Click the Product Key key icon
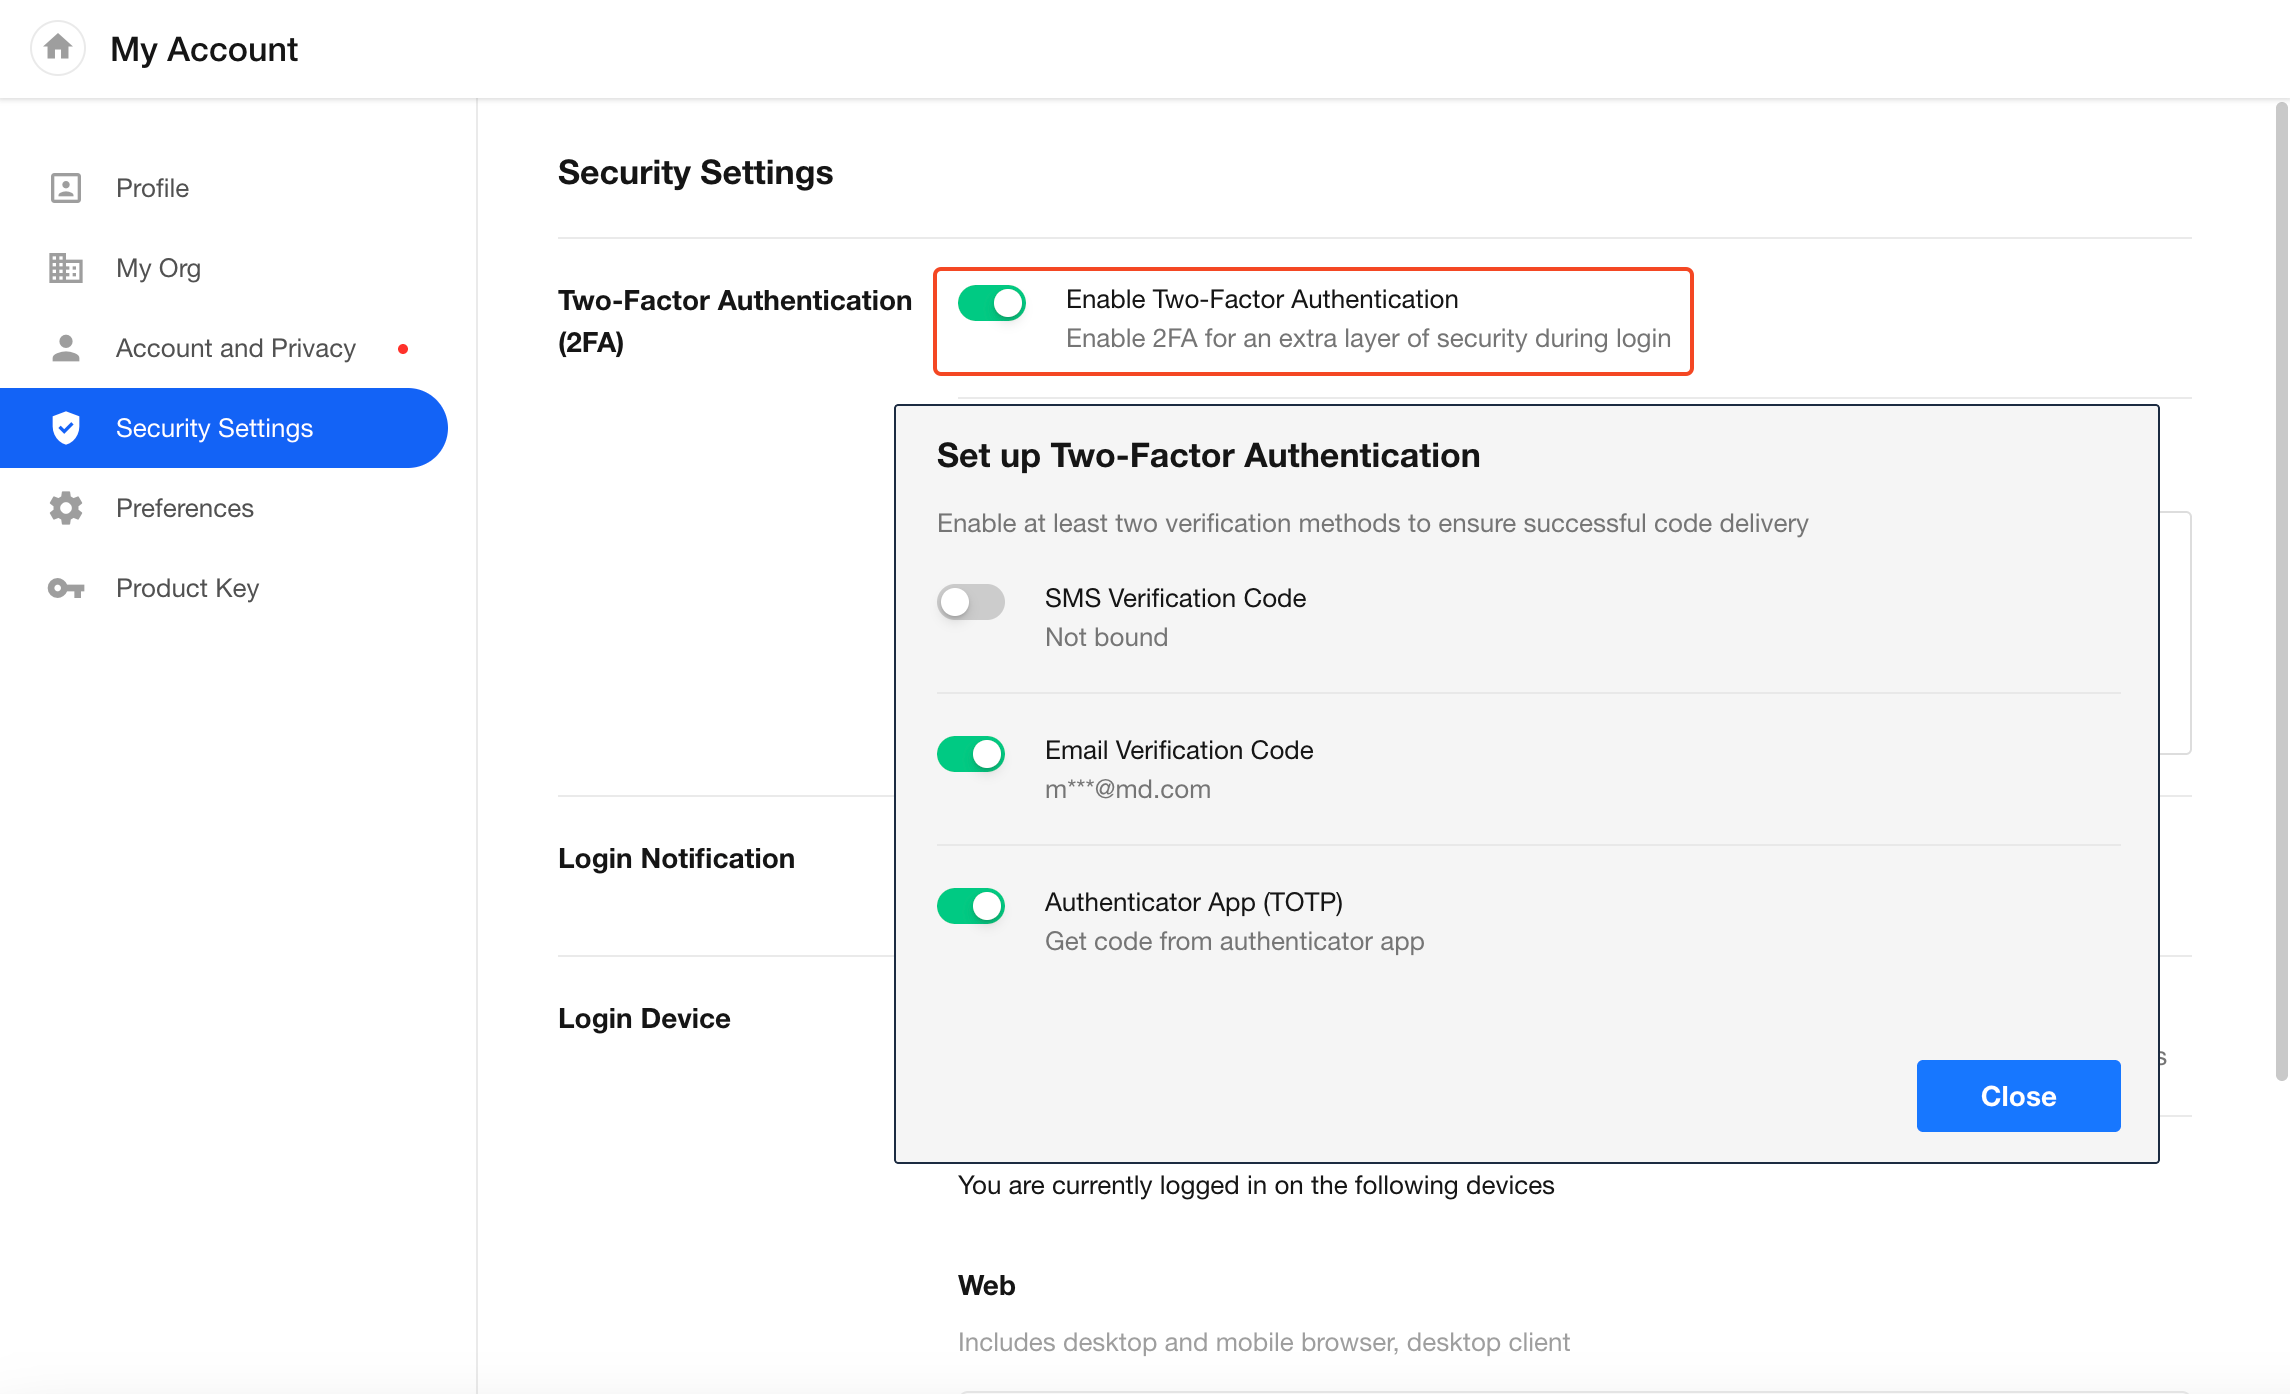2290x1394 pixels. pyautogui.click(x=66, y=588)
